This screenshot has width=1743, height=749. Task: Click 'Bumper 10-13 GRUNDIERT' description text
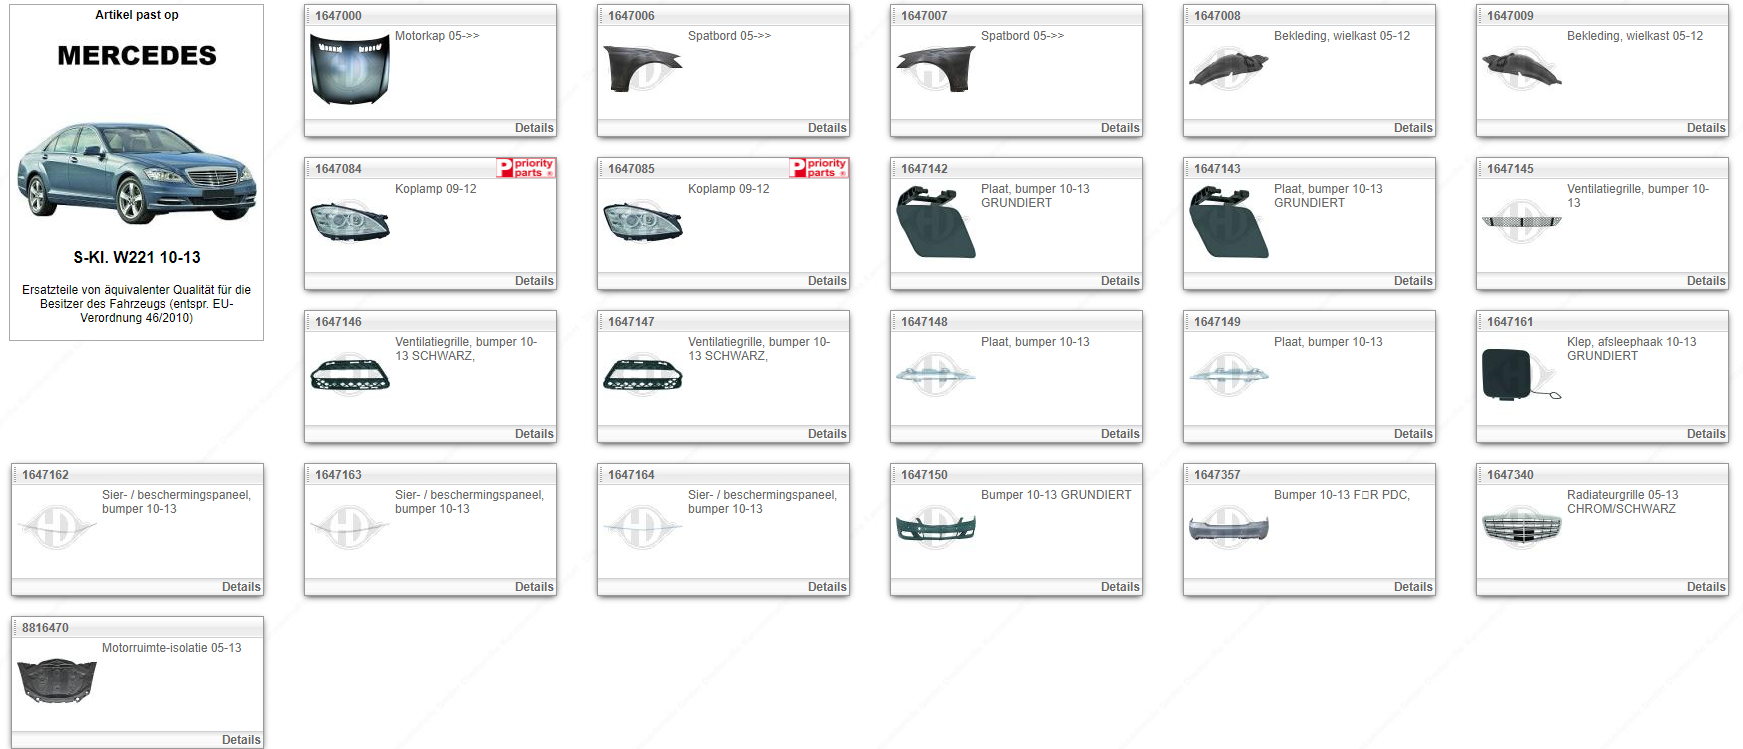pyautogui.click(x=1056, y=495)
